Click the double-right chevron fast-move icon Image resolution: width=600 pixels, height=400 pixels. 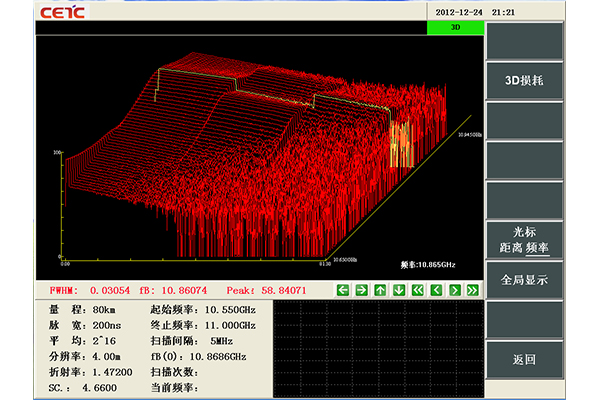pyautogui.click(x=472, y=290)
